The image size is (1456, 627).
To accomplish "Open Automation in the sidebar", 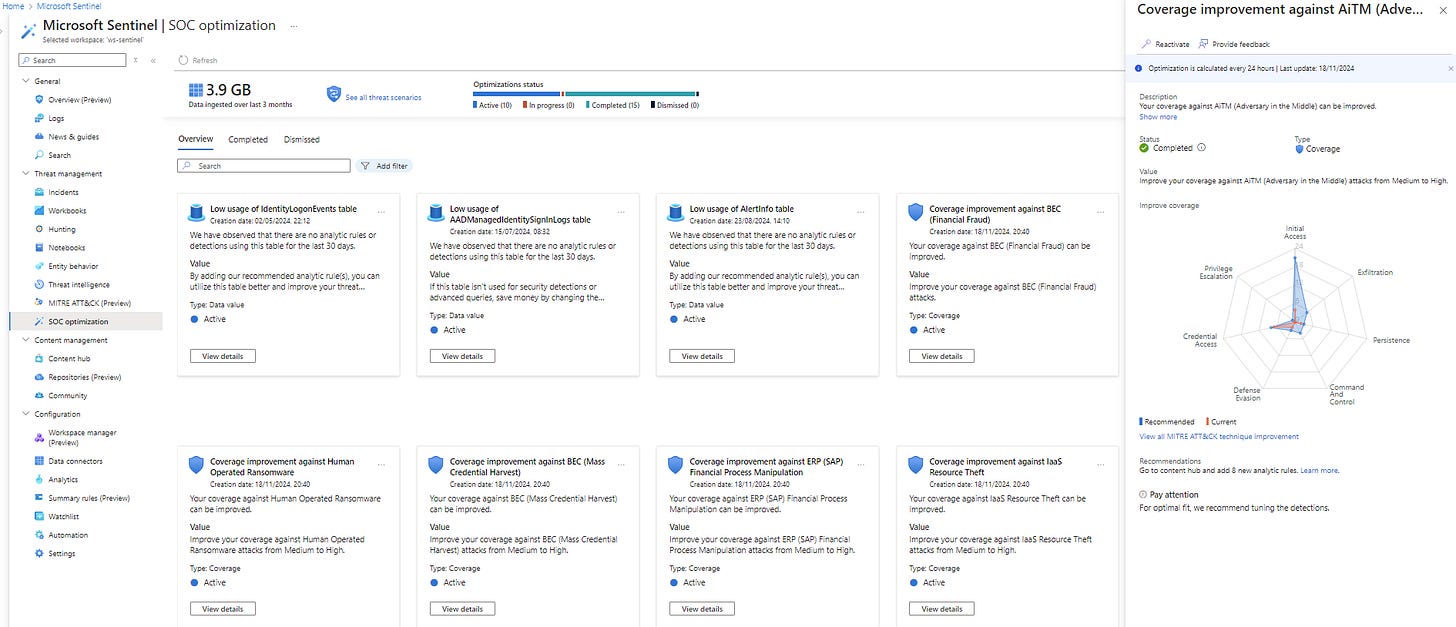I will tap(68, 535).
